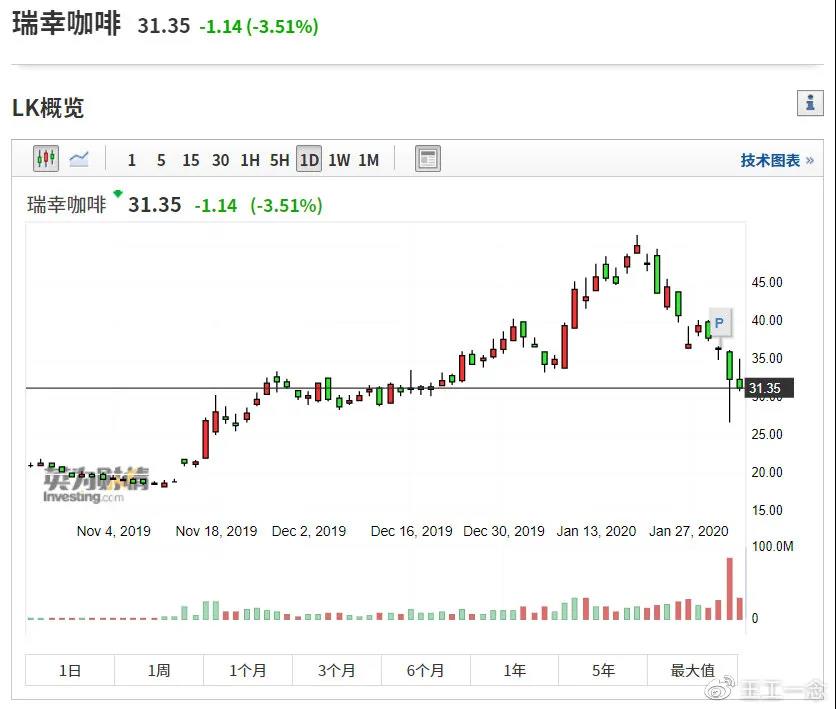Screen dimensions: 836x709
Task: Select the 1年 range tab
Action: pos(514,670)
